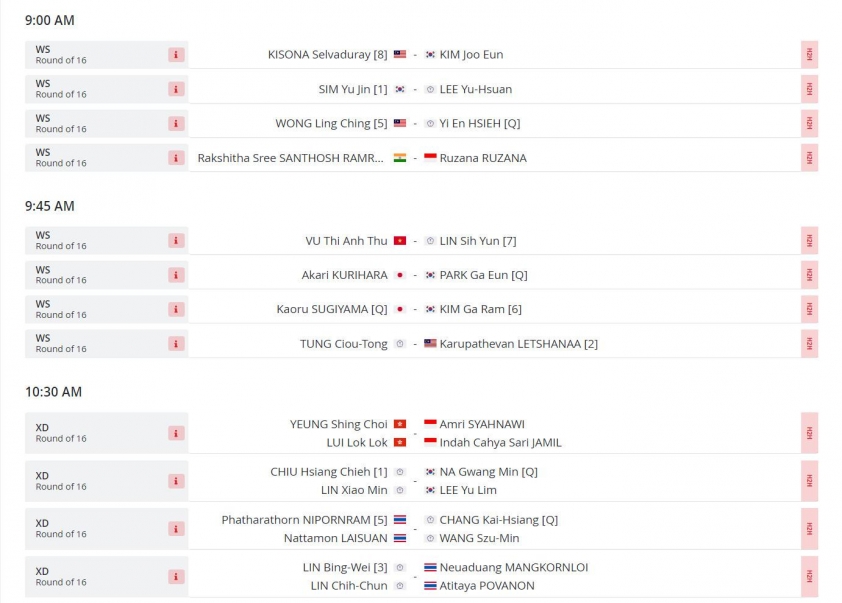This screenshot has width=842, height=603.
Task: Click Malaysia flag beside KISONA Selvaduray
Action: click(x=400, y=54)
